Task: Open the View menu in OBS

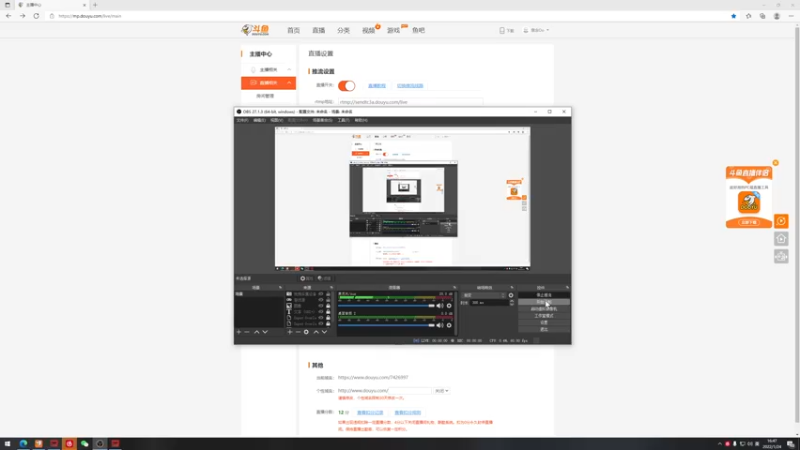Action: click(x=277, y=120)
